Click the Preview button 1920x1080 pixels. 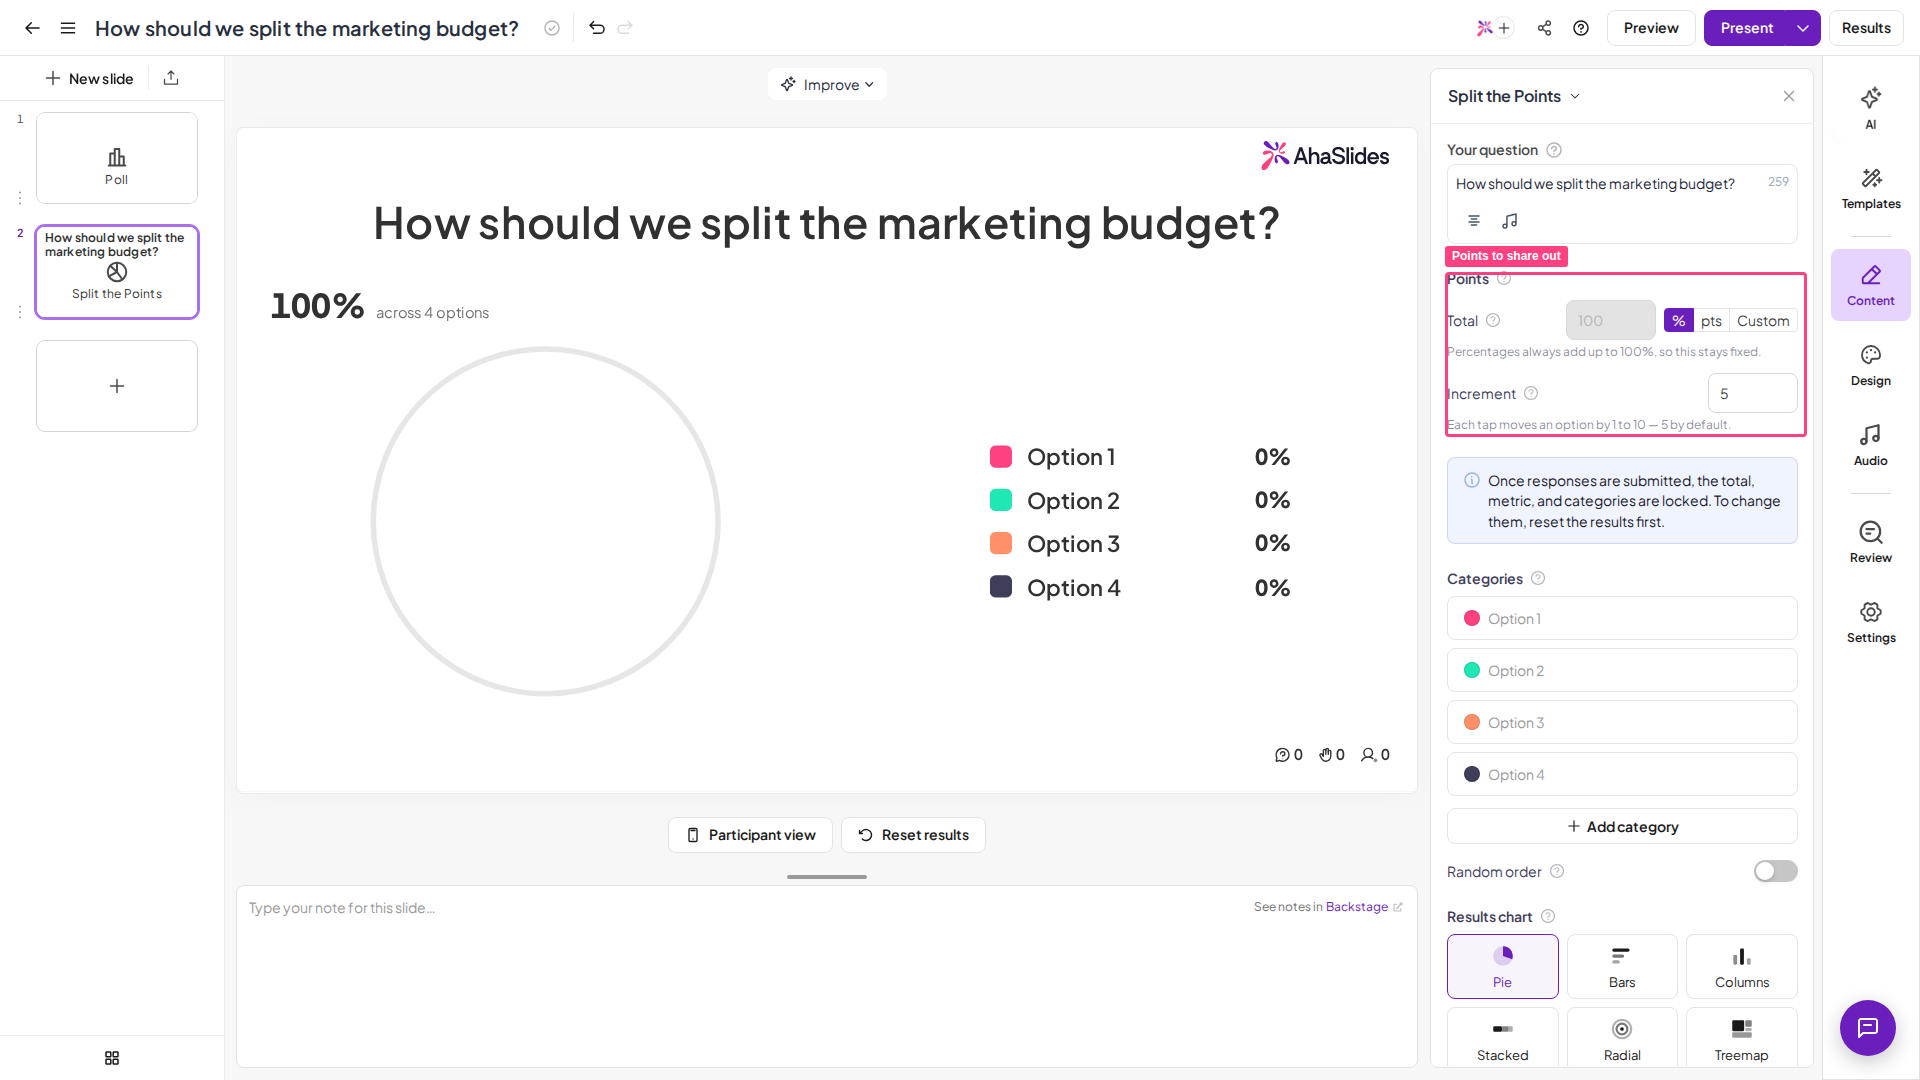coord(1651,28)
